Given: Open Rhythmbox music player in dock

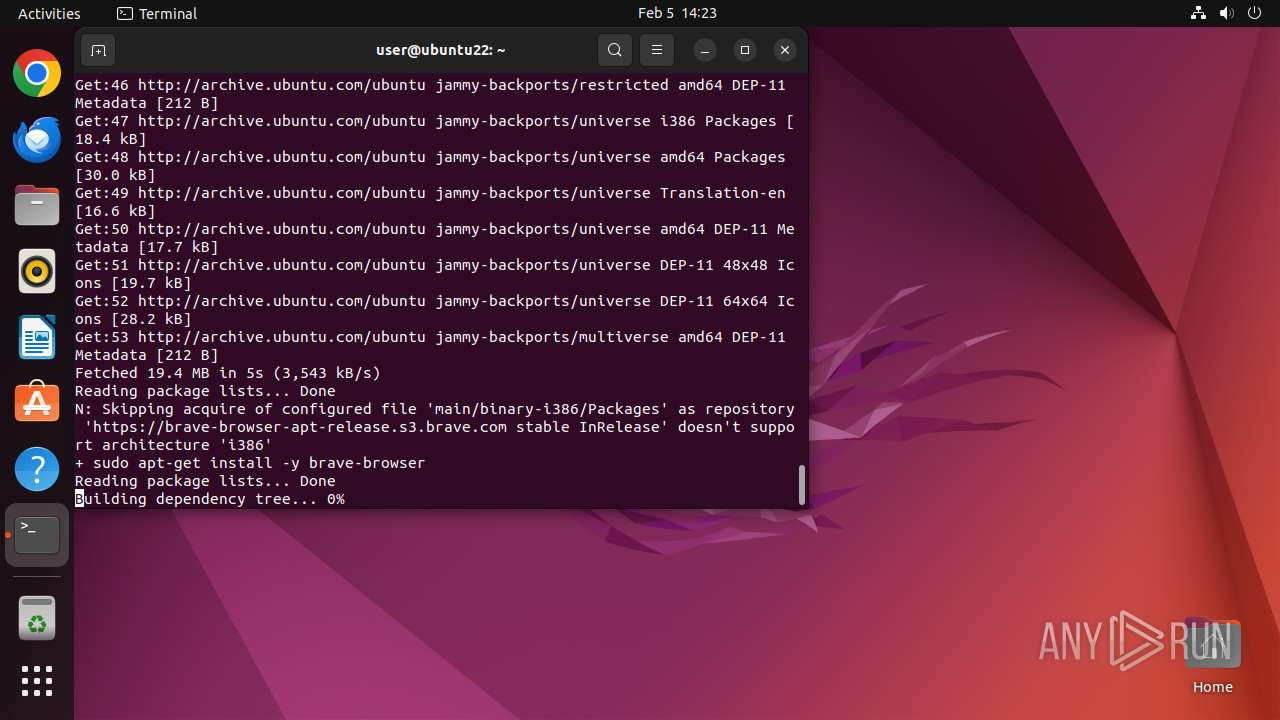Looking at the screenshot, I should pos(37,271).
